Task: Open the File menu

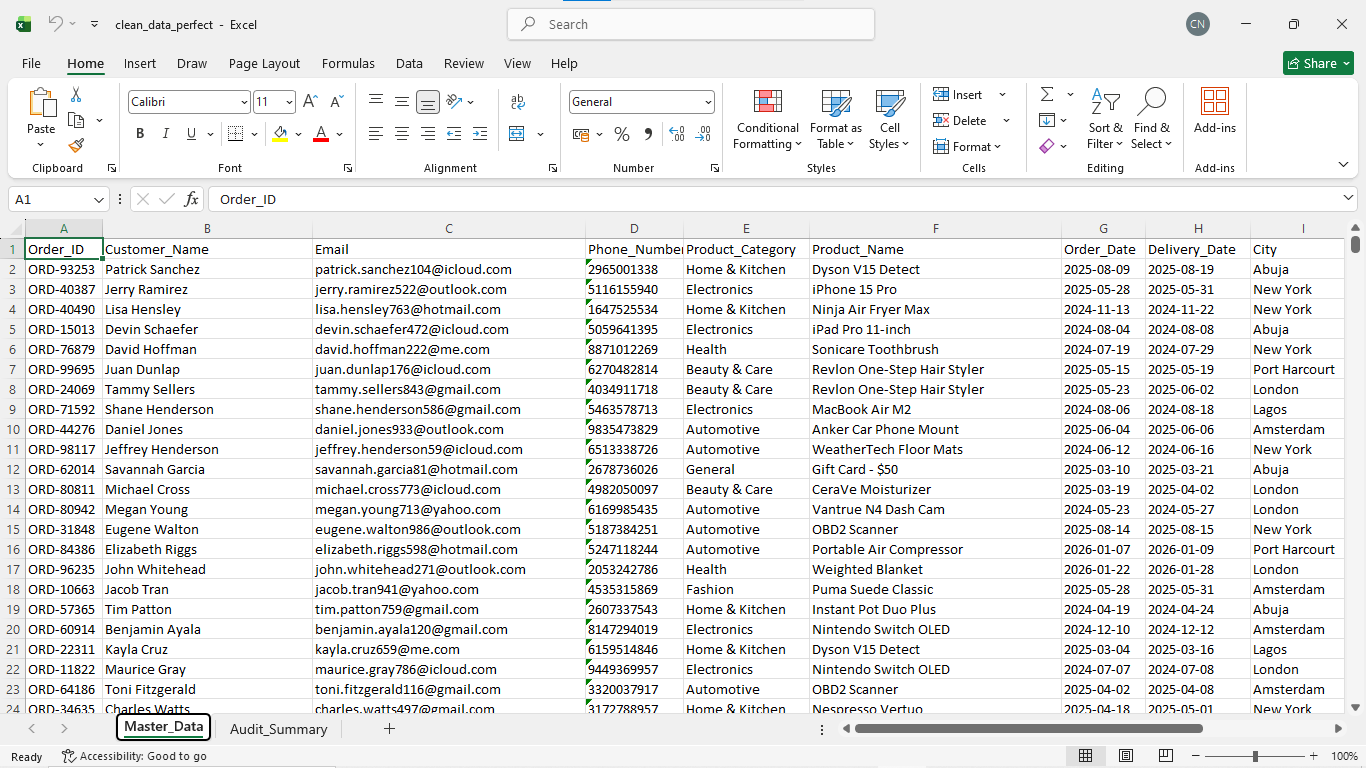Action: click(31, 63)
